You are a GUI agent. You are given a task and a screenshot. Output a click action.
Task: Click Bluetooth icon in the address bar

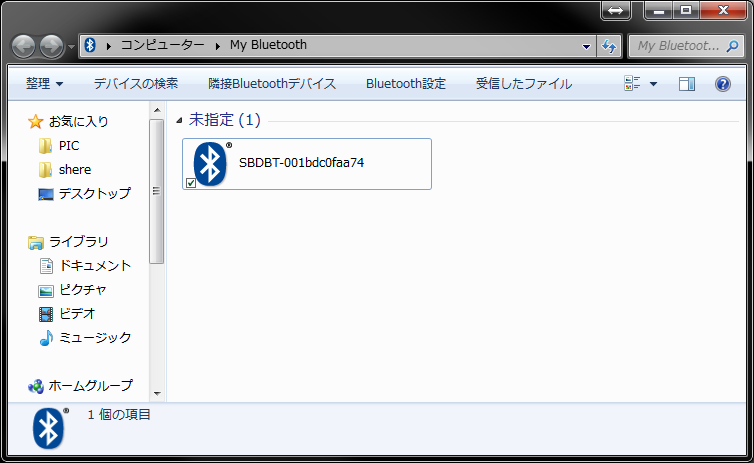point(90,45)
